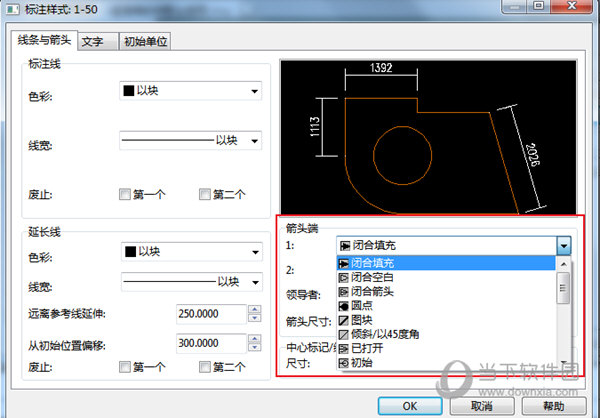Choose the 闭合空白 list entry text

pyautogui.click(x=372, y=278)
